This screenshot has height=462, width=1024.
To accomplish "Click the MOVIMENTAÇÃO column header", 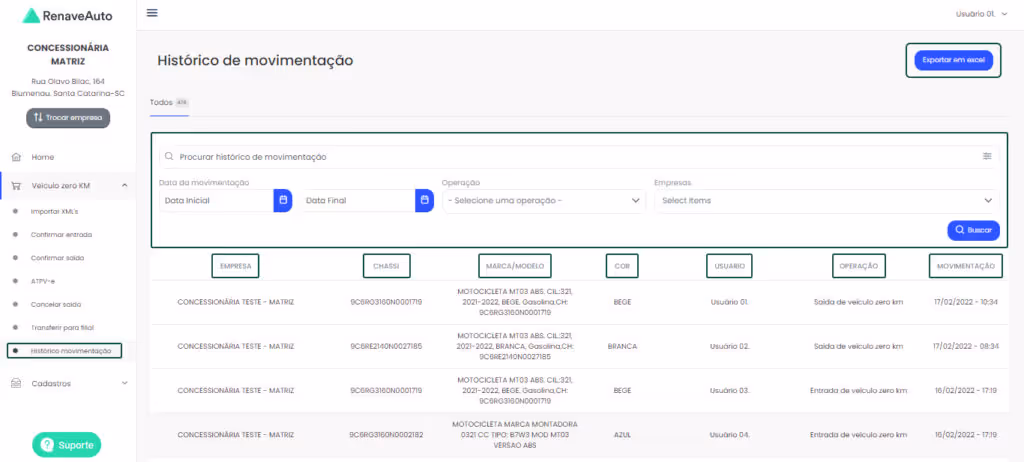I will [965, 266].
